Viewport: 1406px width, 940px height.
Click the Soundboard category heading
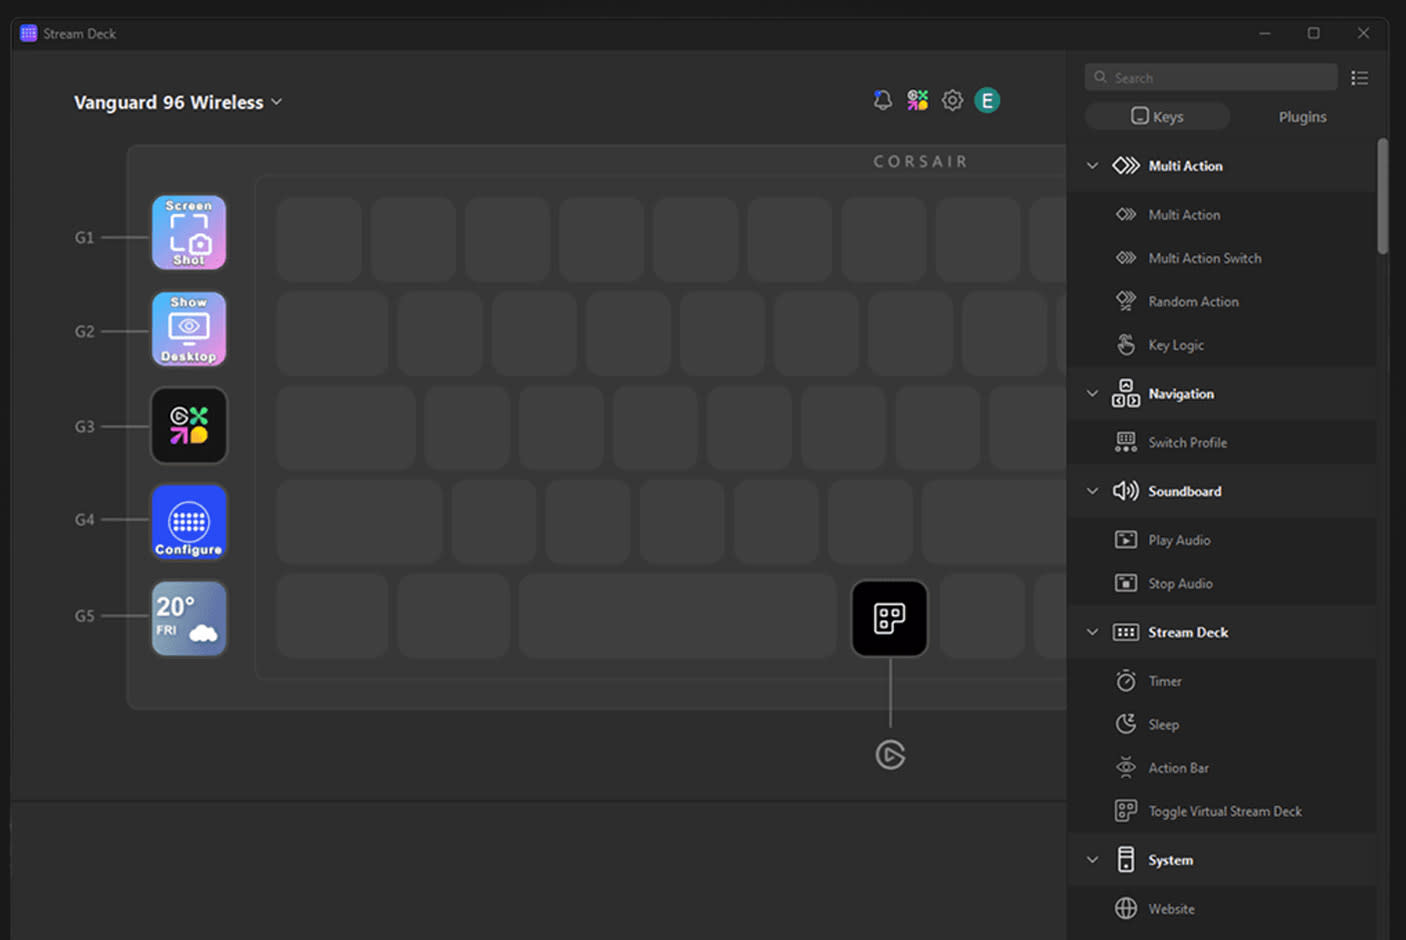point(1184,491)
